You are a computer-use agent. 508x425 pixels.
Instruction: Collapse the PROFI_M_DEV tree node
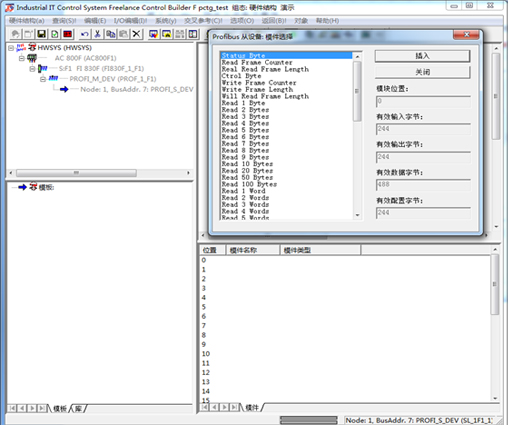43,79
